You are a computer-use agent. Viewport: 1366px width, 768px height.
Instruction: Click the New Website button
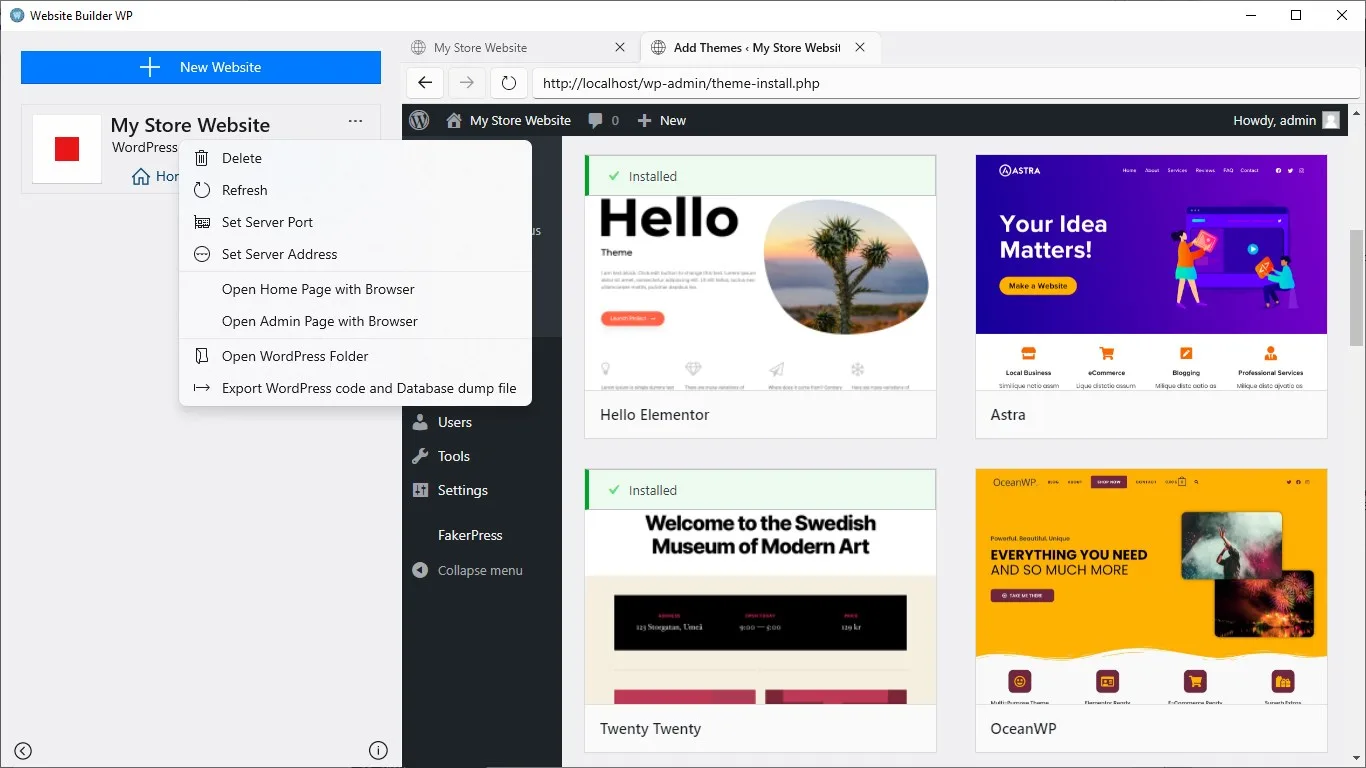[x=201, y=67]
